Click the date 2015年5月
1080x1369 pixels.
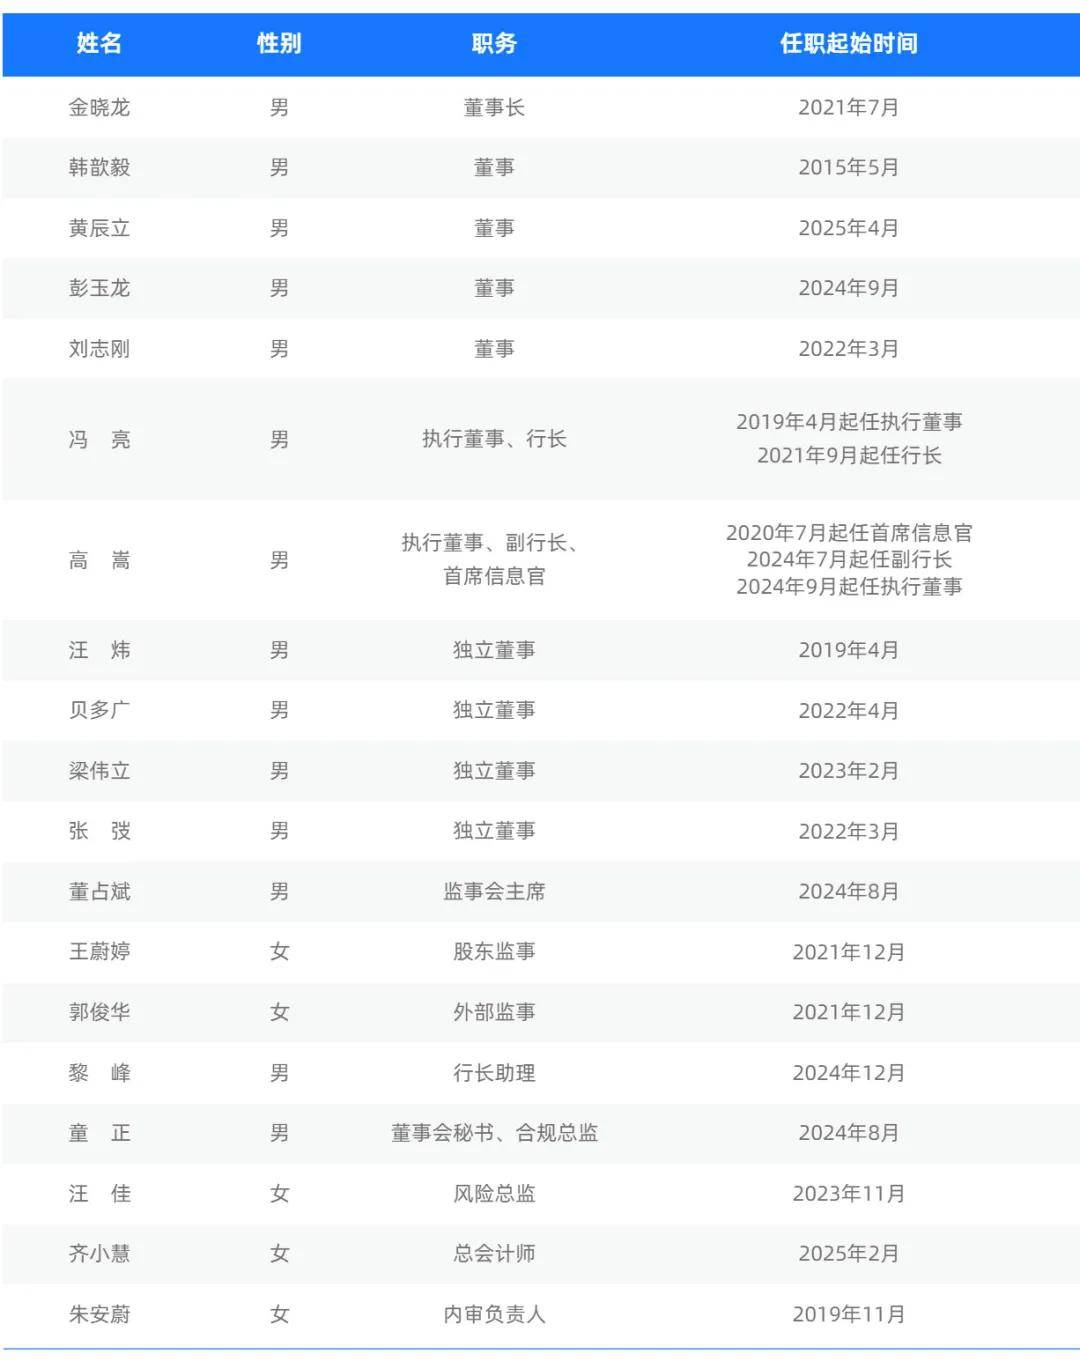(x=849, y=167)
